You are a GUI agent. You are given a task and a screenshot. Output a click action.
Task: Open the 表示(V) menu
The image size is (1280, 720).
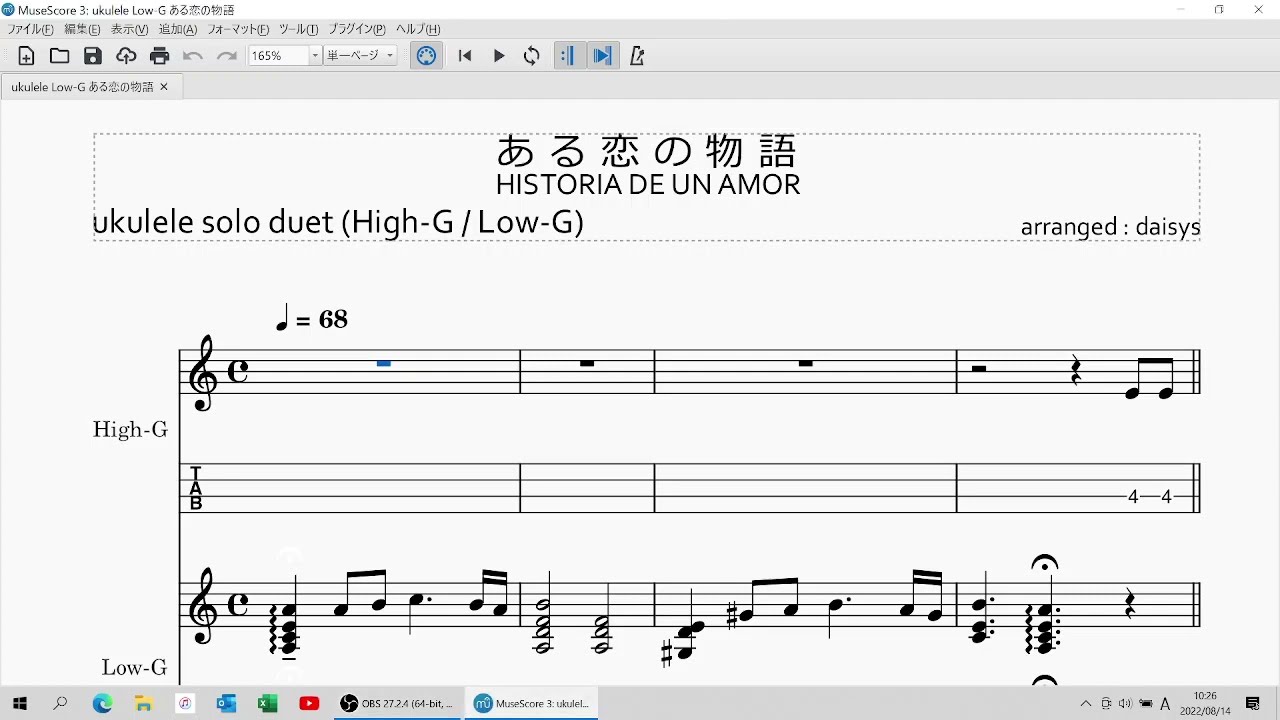pyautogui.click(x=130, y=30)
